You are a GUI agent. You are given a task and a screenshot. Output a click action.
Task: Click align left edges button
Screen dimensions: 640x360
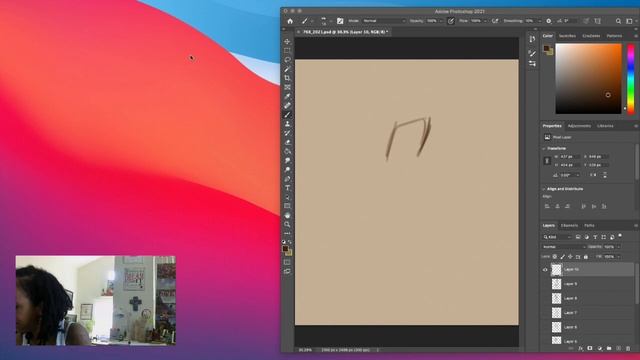(x=547, y=207)
